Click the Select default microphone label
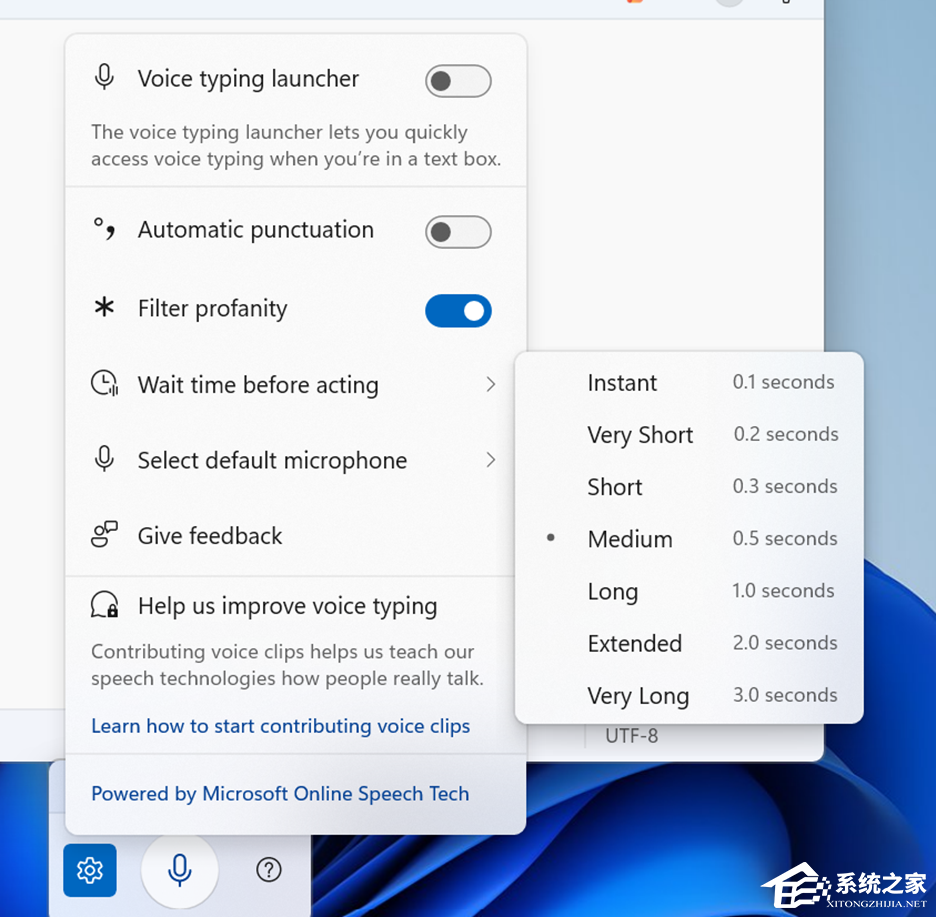Image resolution: width=936 pixels, height=917 pixels. point(272,460)
